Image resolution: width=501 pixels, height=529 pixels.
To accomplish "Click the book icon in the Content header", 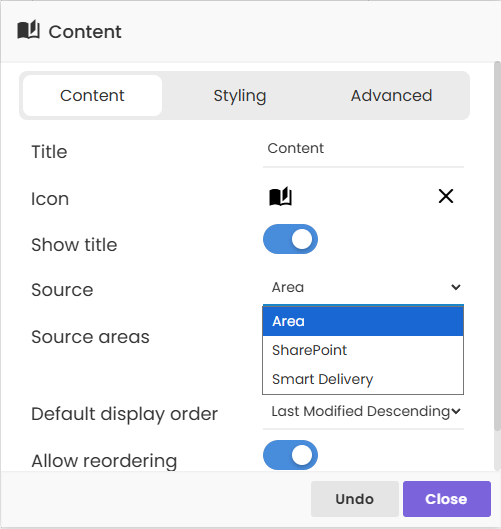I will (29, 30).
